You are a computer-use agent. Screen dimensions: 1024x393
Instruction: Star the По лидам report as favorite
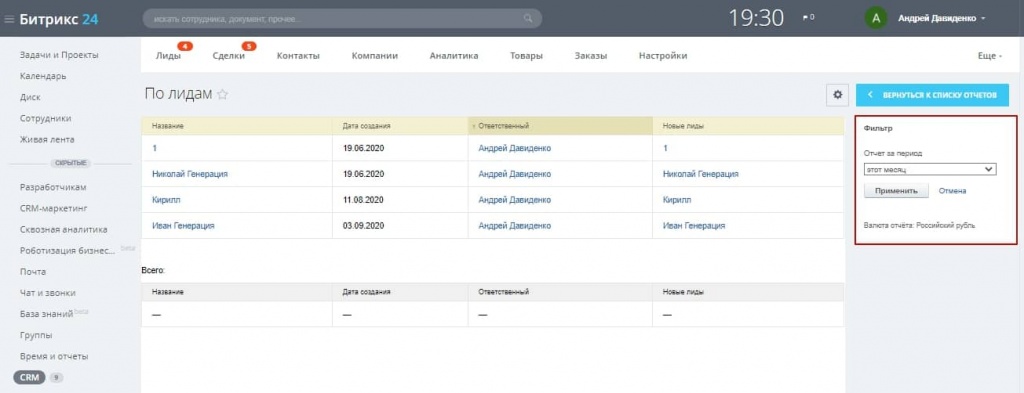223,95
